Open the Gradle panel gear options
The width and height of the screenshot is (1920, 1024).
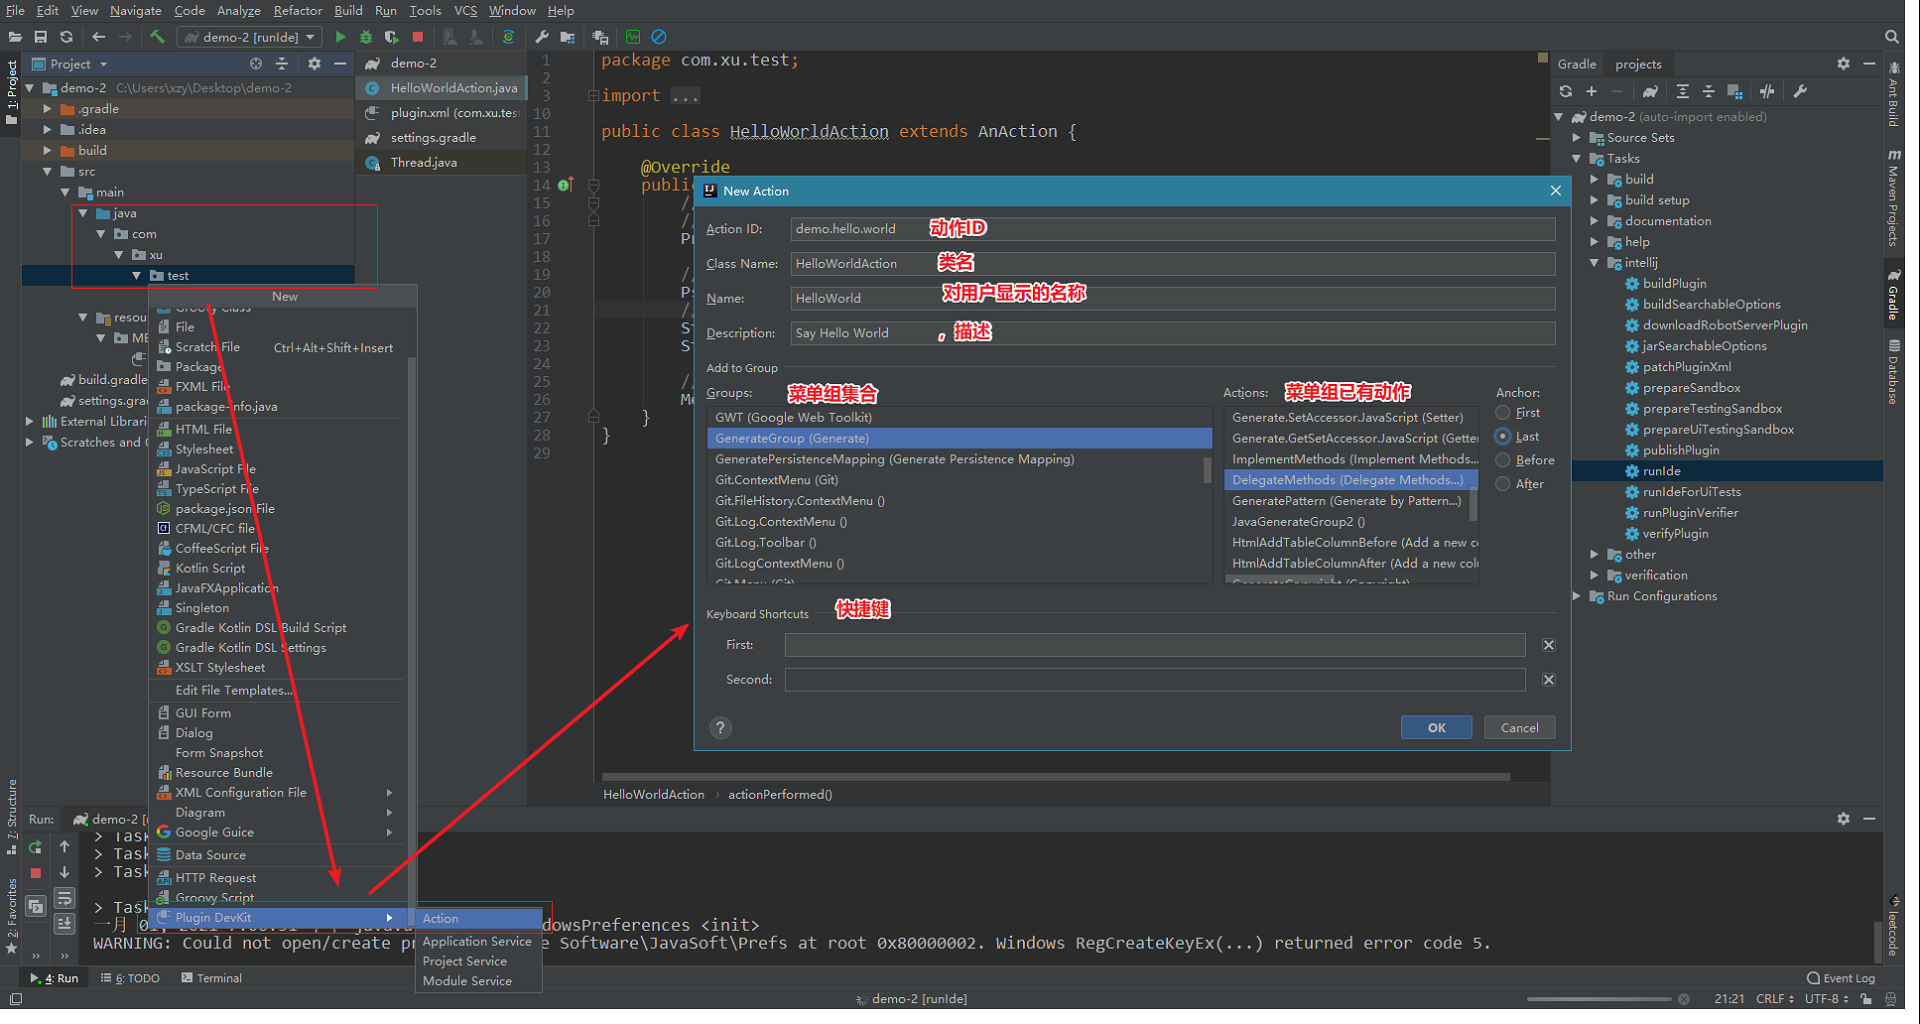(1843, 63)
